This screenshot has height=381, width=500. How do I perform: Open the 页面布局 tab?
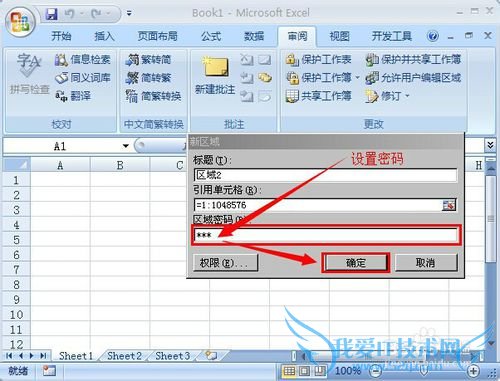click(157, 36)
